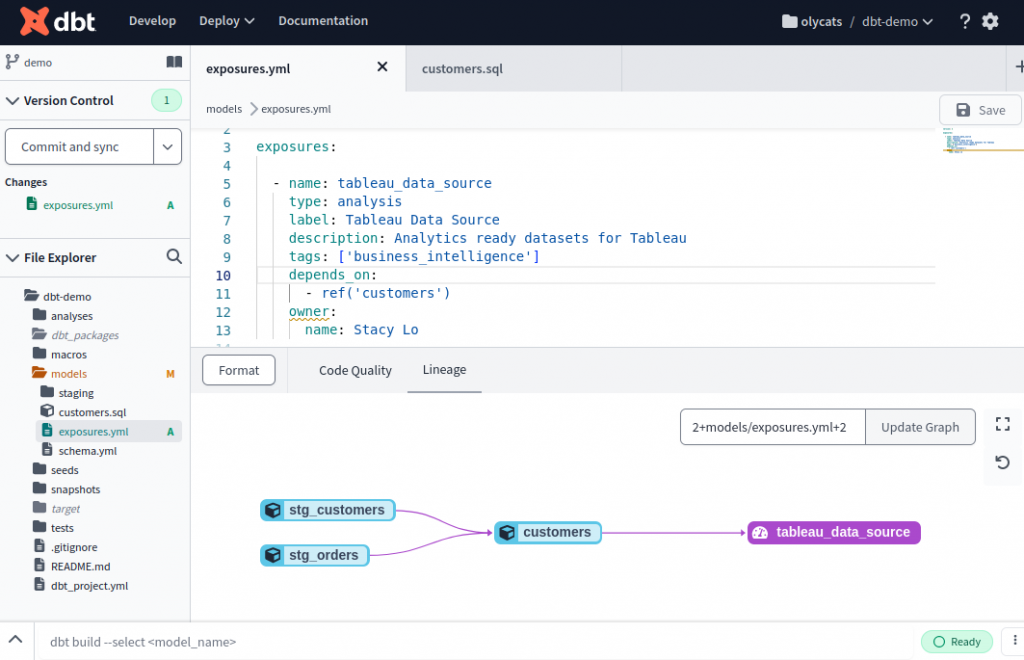
Task: Click line number 10 in the editor
Action: pyautogui.click(x=223, y=275)
